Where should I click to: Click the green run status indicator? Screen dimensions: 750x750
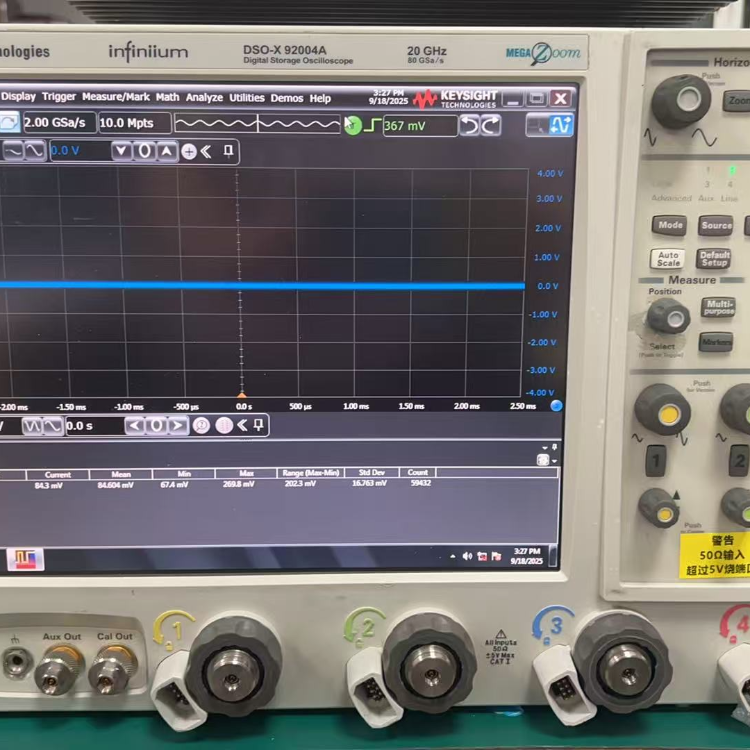coord(353,125)
